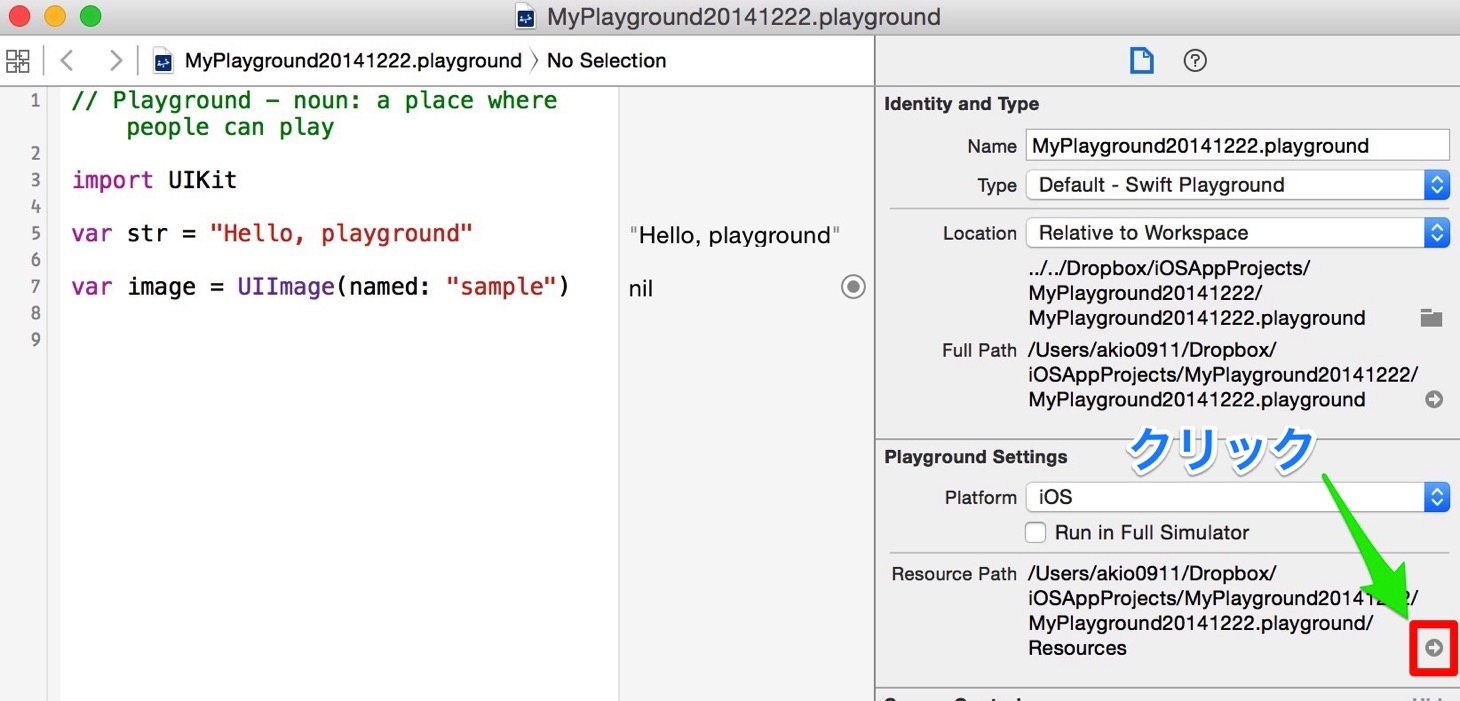Viewport: 1460px width, 701px height.
Task: Click the "Hello, playground" result in sidebar
Action: point(735,235)
